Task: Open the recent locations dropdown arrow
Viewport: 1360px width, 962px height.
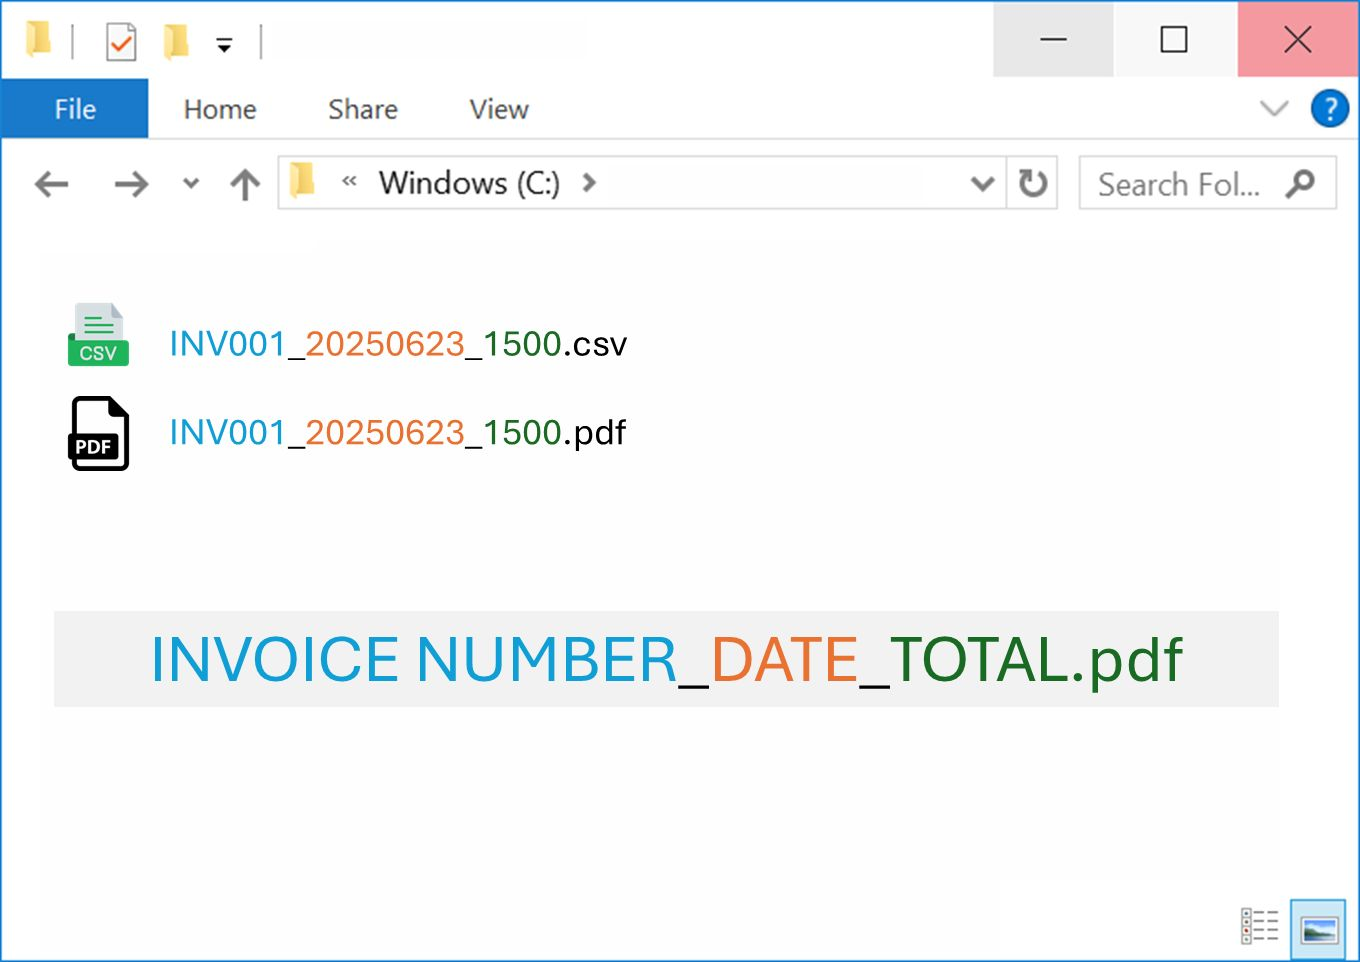Action: click(191, 184)
